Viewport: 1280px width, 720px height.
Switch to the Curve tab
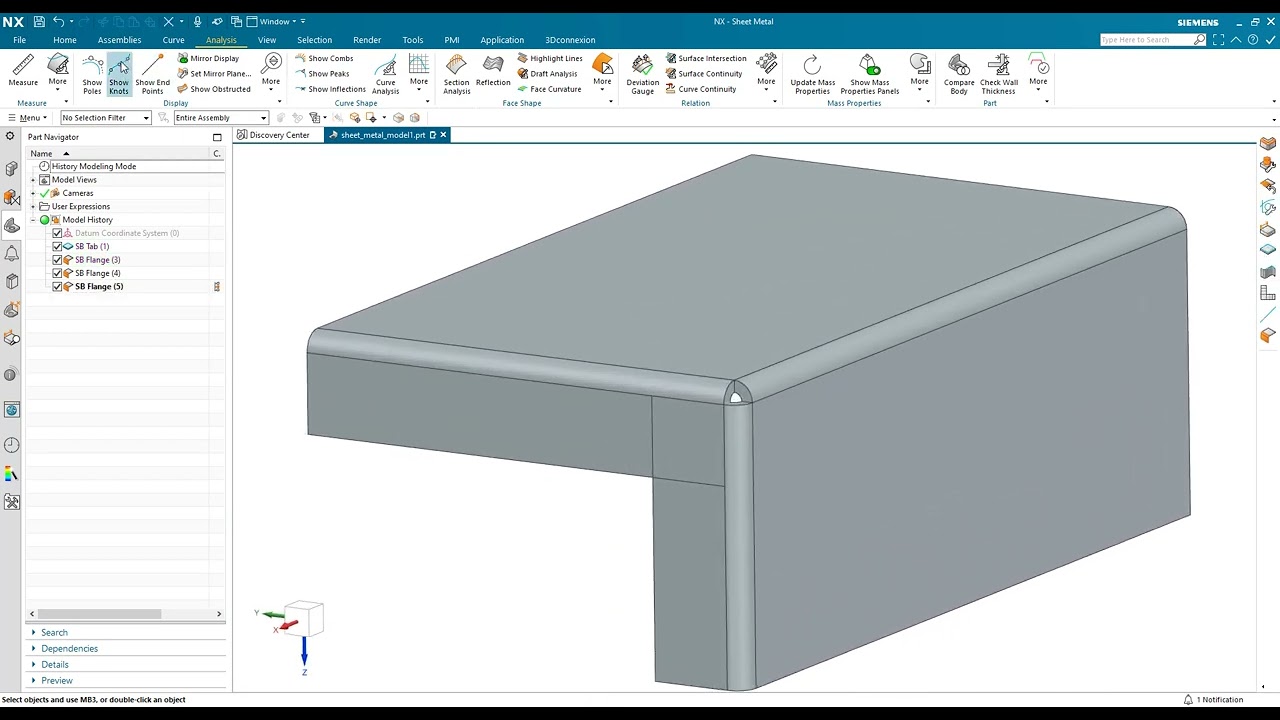173,40
